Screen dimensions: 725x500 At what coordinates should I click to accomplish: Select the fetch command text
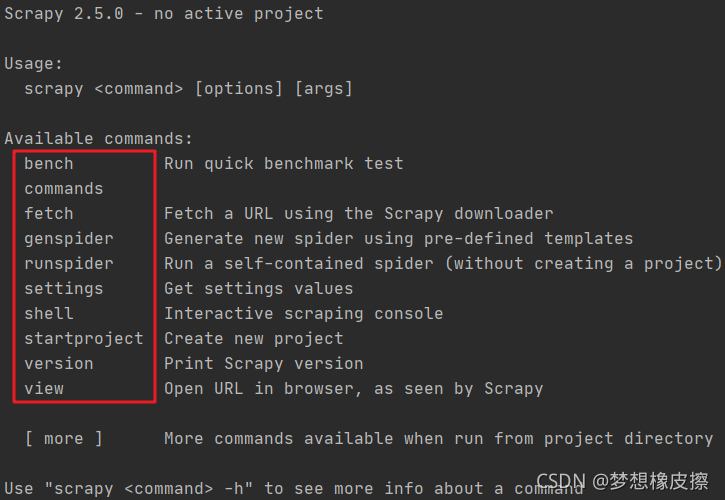click(49, 213)
